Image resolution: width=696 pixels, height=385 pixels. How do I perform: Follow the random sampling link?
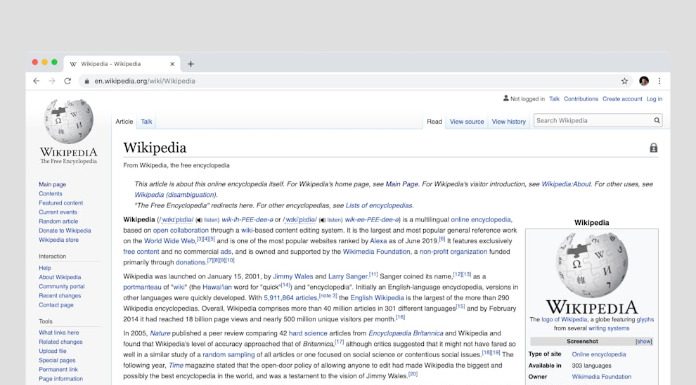[x=229, y=354]
